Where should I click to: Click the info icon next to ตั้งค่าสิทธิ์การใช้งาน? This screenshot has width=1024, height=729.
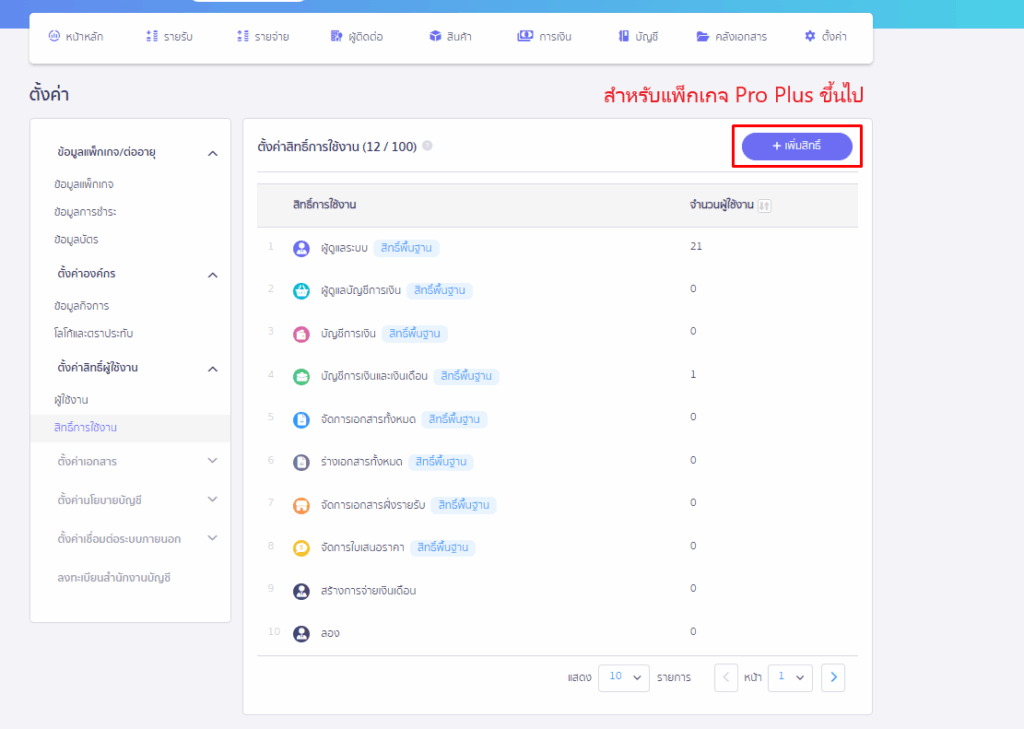click(x=427, y=146)
